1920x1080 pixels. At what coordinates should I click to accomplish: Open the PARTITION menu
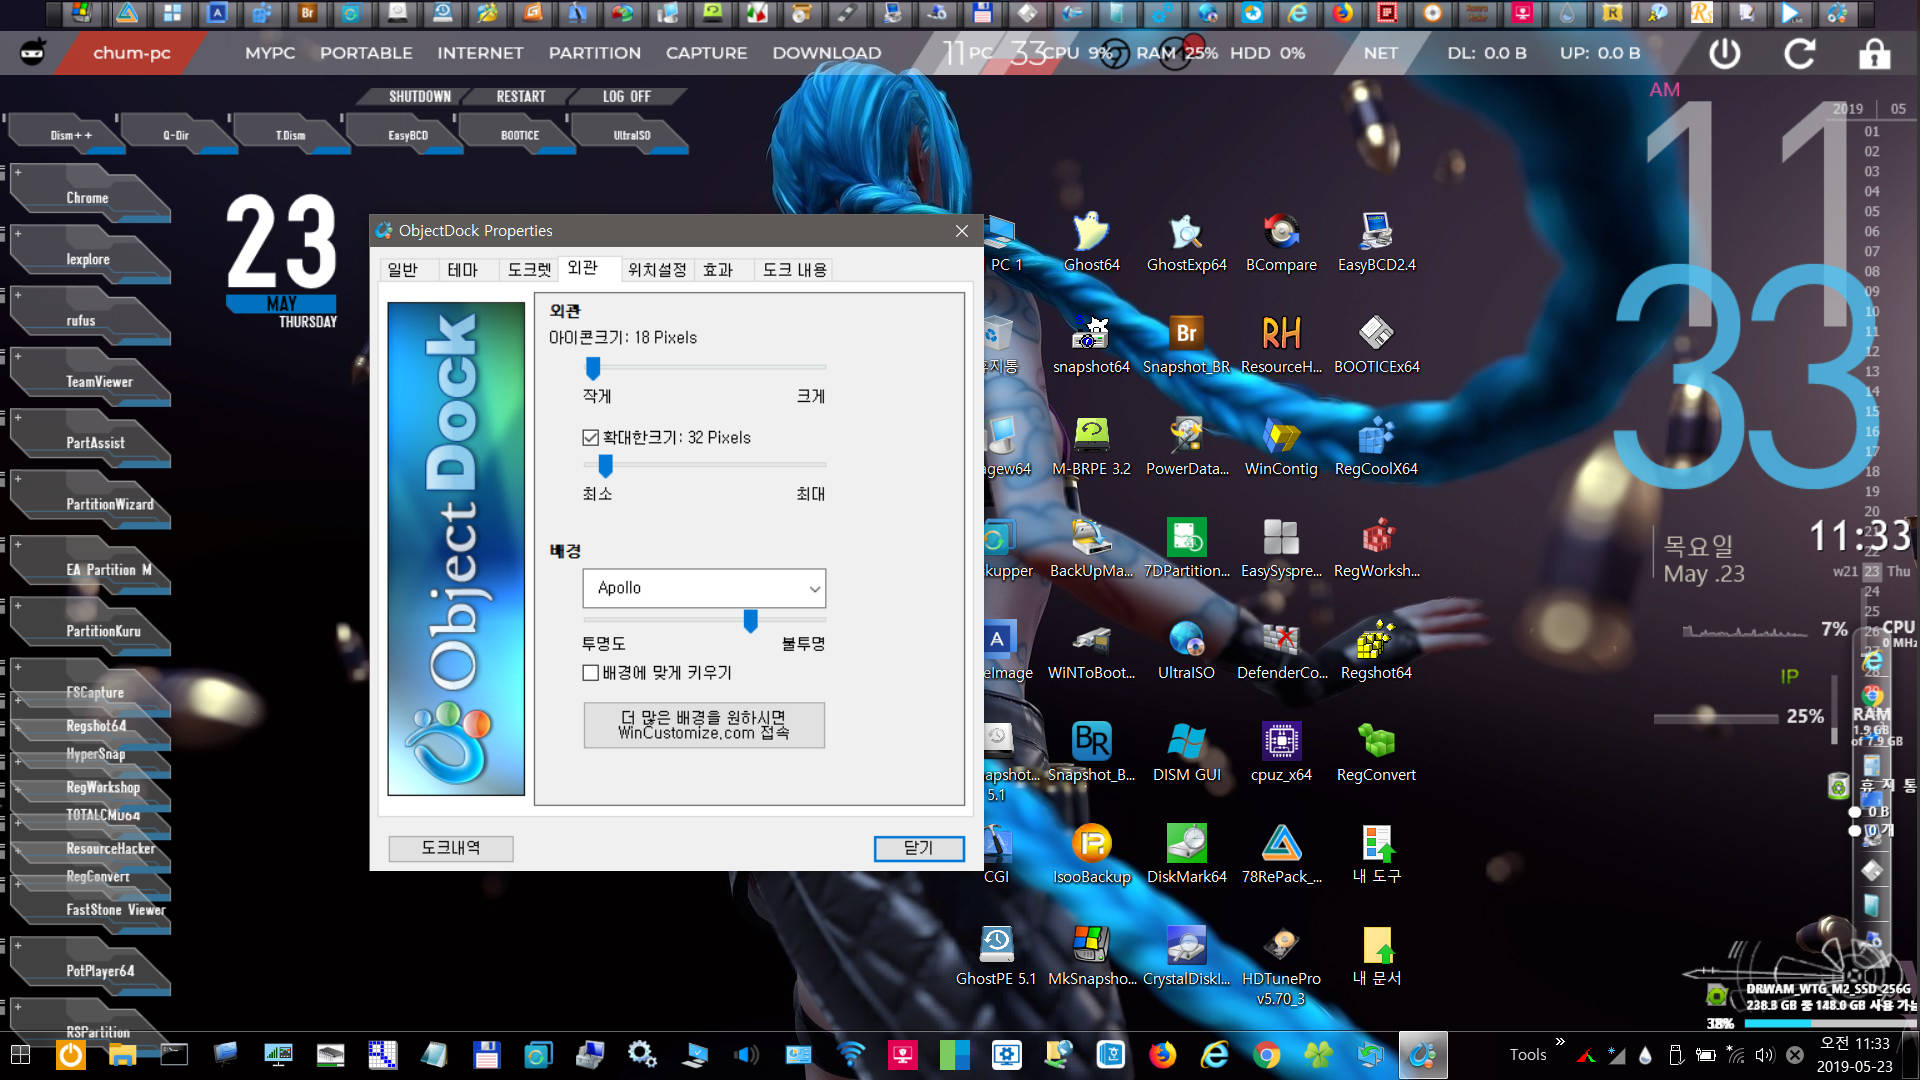tap(595, 53)
